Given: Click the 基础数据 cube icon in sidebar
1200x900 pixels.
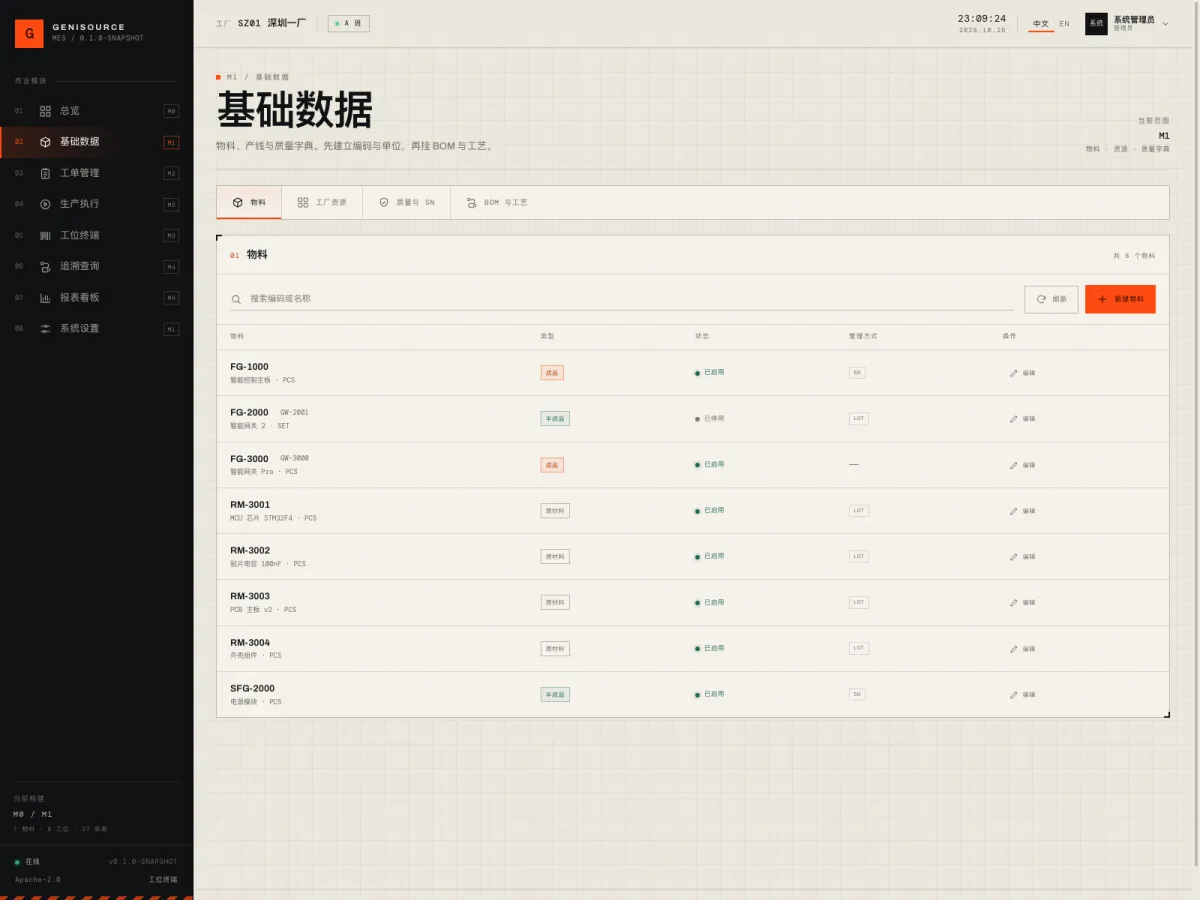Looking at the screenshot, I should [45, 142].
